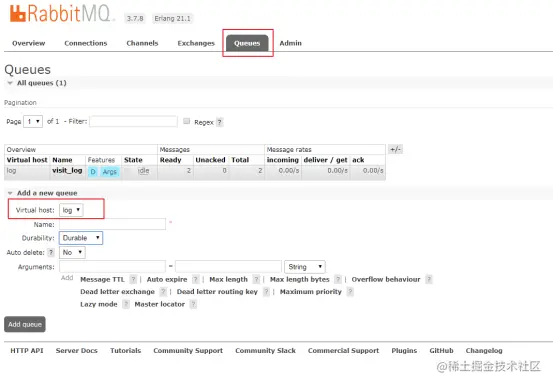This screenshot has height=385, width=553.
Task: Switch to the Connections tab
Action: pyautogui.click(x=86, y=43)
